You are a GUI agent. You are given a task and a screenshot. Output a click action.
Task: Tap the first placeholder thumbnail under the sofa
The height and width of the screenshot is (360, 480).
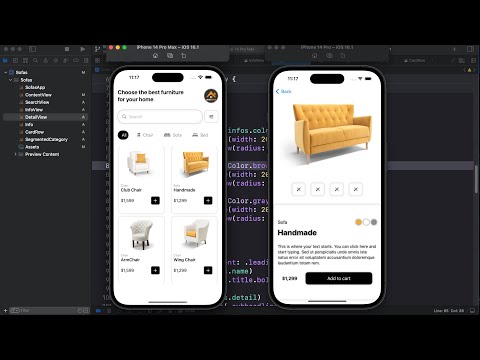(299, 189)
